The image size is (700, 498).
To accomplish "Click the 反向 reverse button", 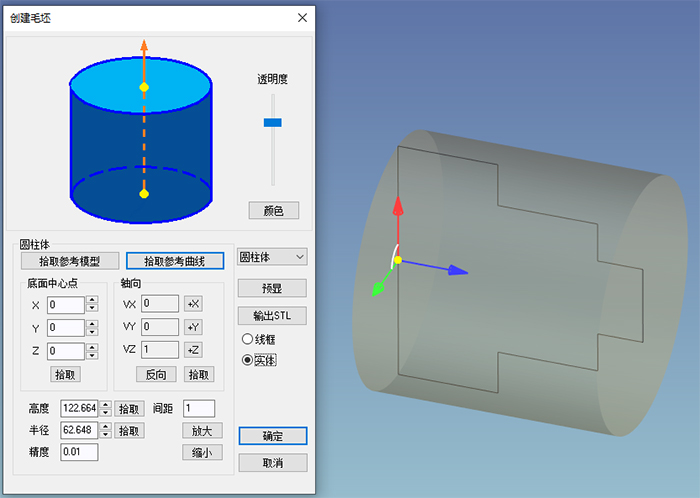I will point(156,375).
